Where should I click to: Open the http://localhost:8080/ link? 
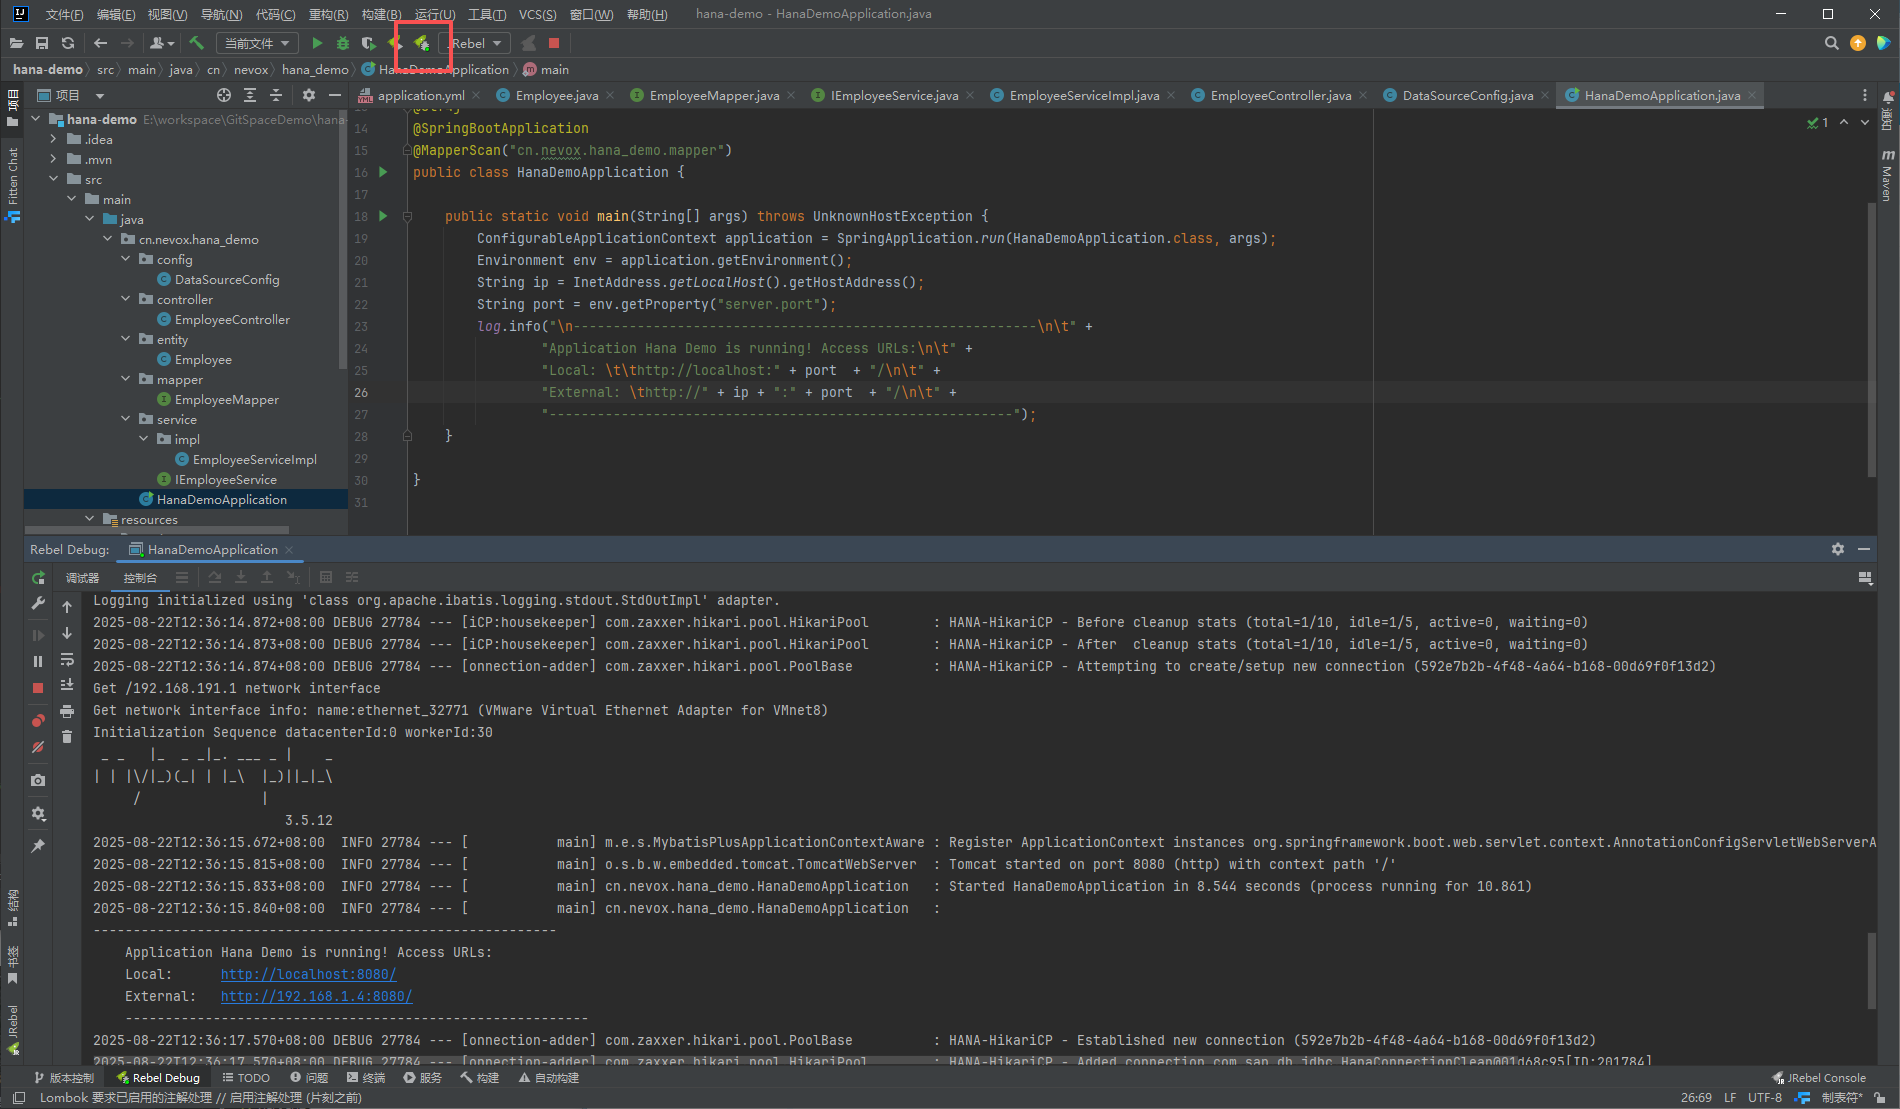tap(308, 974)
